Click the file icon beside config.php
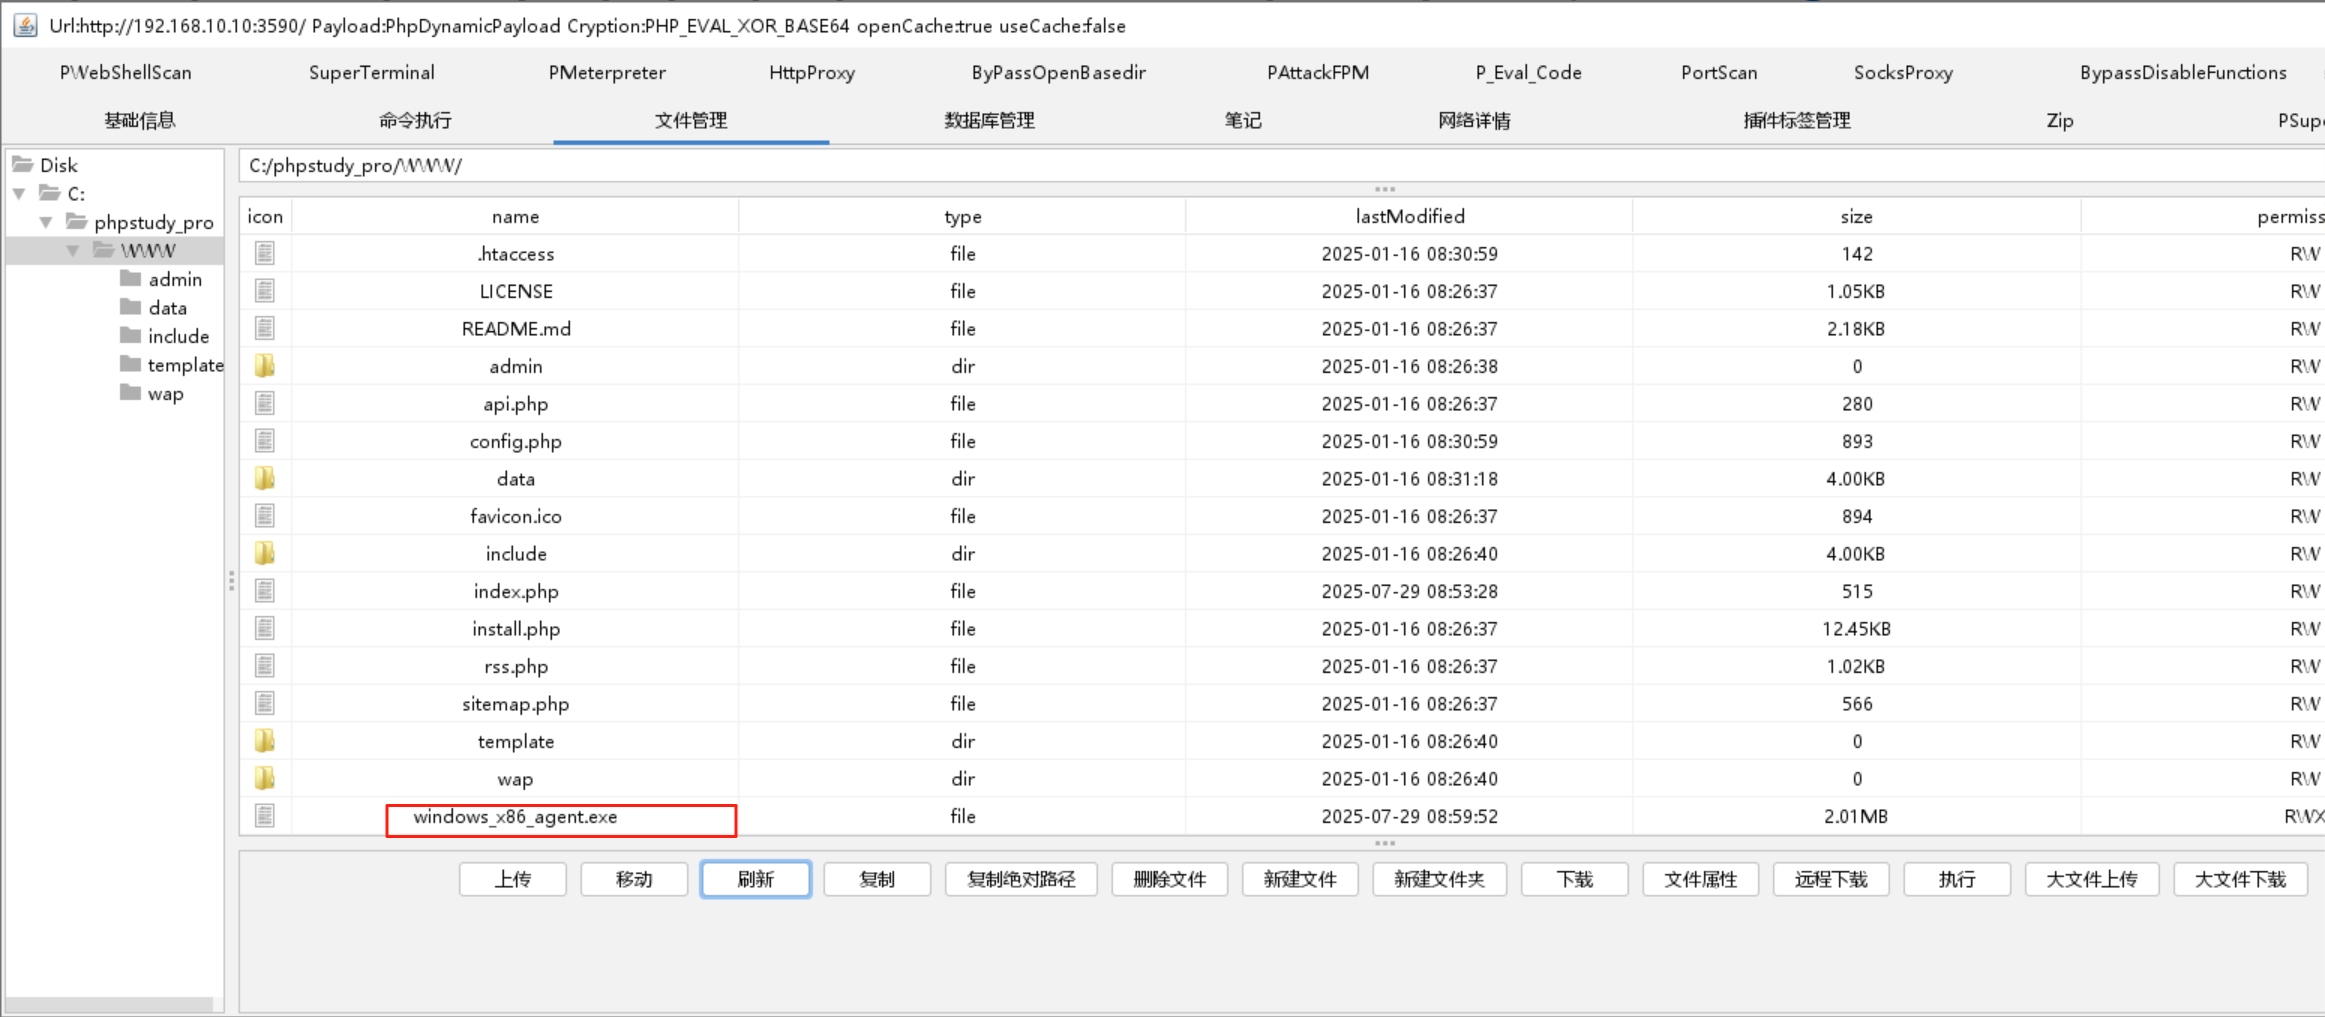This screenshot has height=1017, width=2325. click(264, 441)
